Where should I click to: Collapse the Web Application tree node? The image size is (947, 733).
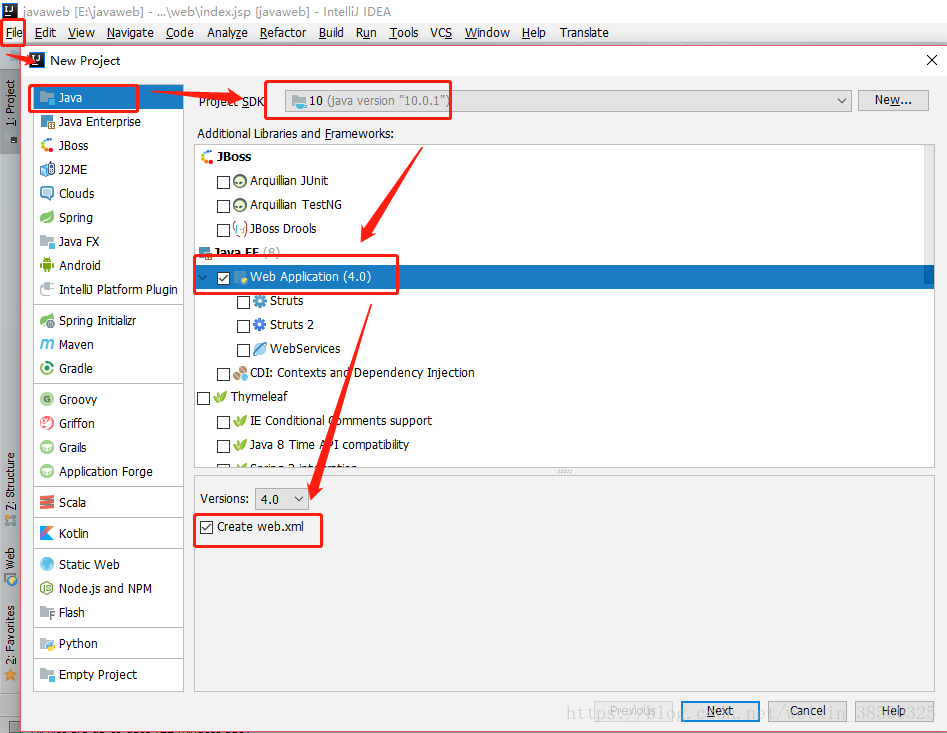point(203,278)
